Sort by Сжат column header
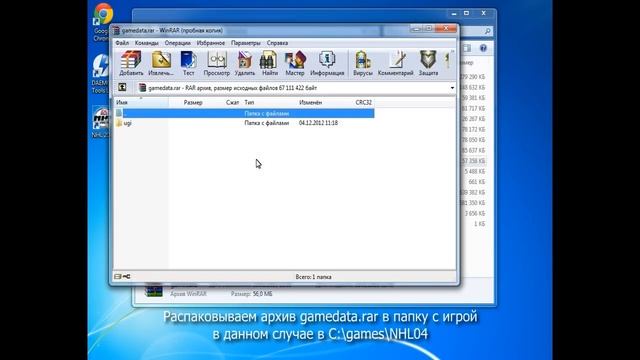The width and height of the screenshot is (640, 360). coord(232,102)
